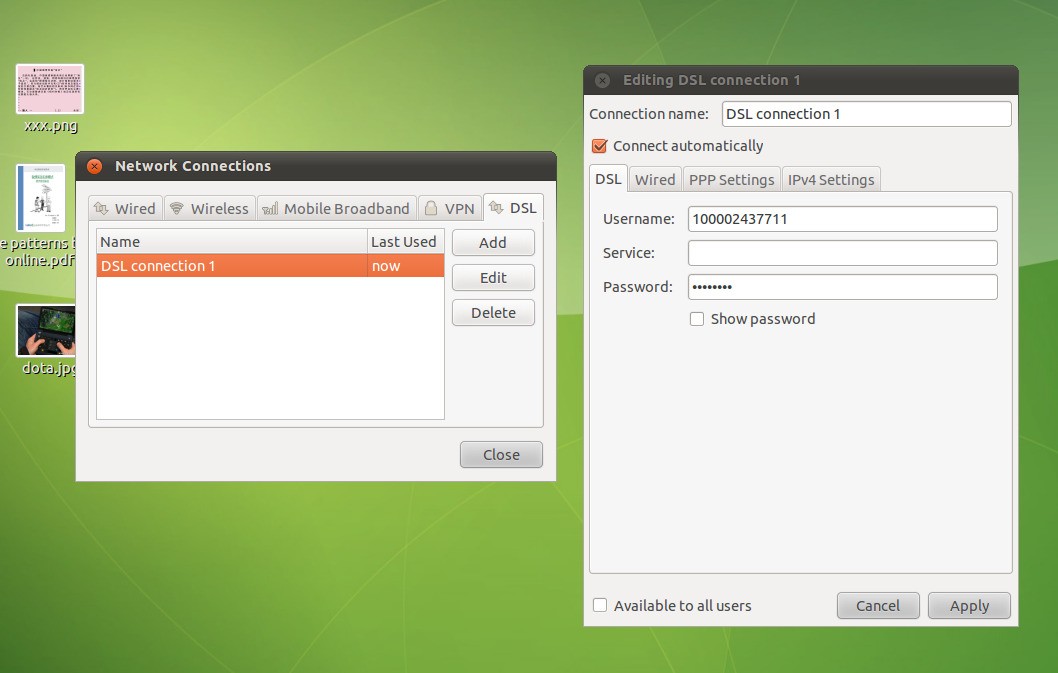Screen dimensions: 1058x673
Task: Select the DSL connection 1 row
Action: (232, 266)
